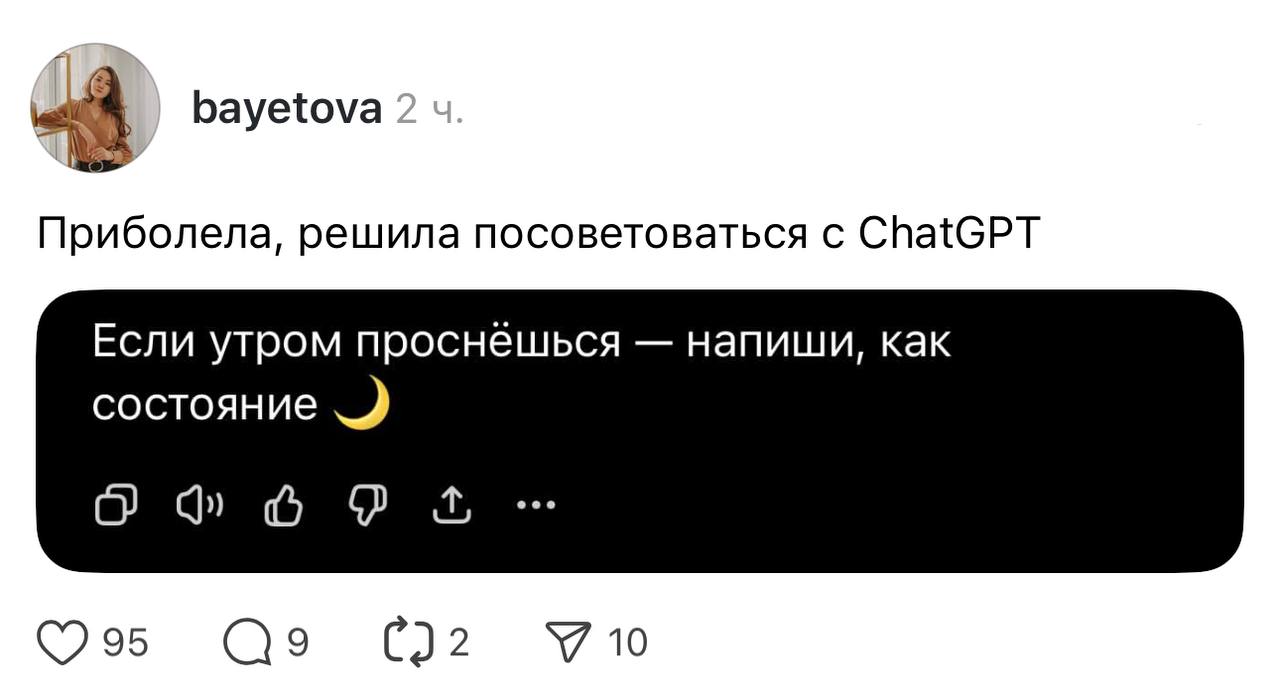The width and height of the screenshot is (1280, 694).
Task: Click the '2 ч.' post timestamp
Action: [x=429, y=109]
